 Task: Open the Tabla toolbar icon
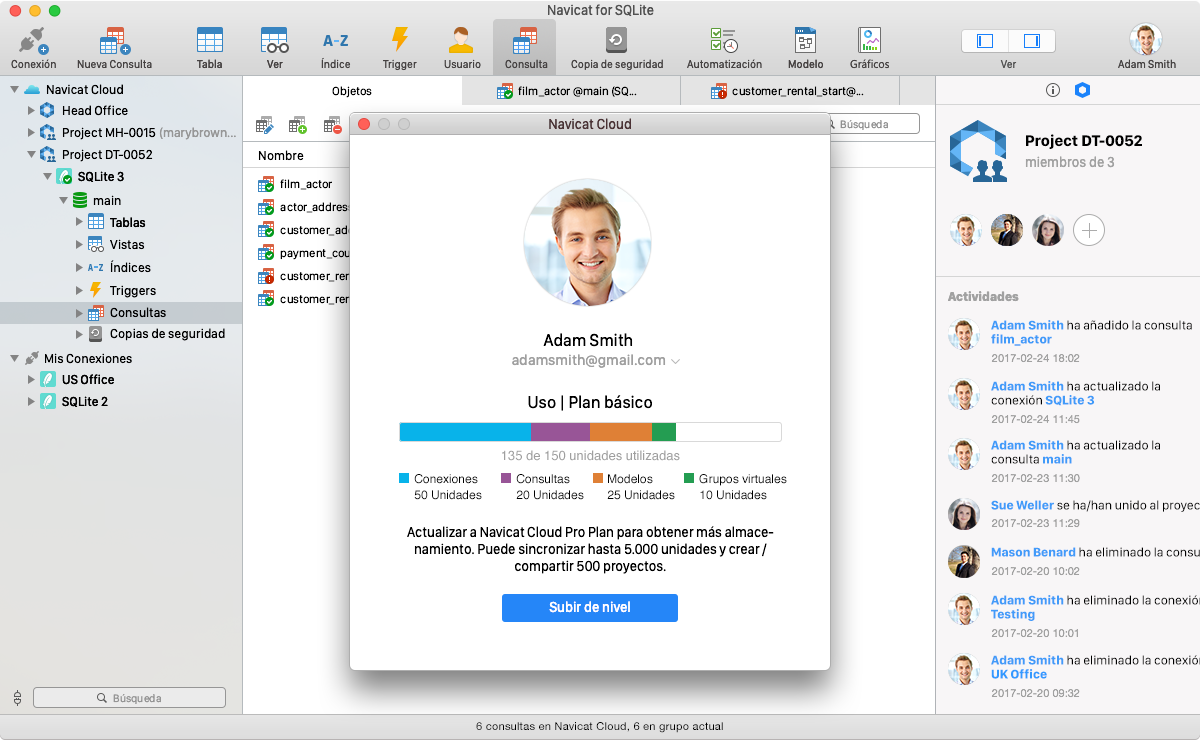click(210, 40)
